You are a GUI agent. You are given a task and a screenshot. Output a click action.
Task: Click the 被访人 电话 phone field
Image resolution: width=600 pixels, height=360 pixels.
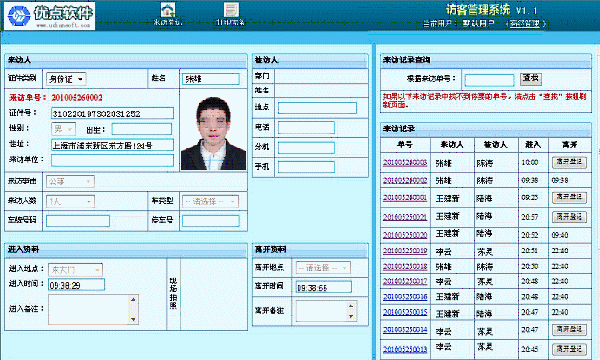(x=306, y=128)
